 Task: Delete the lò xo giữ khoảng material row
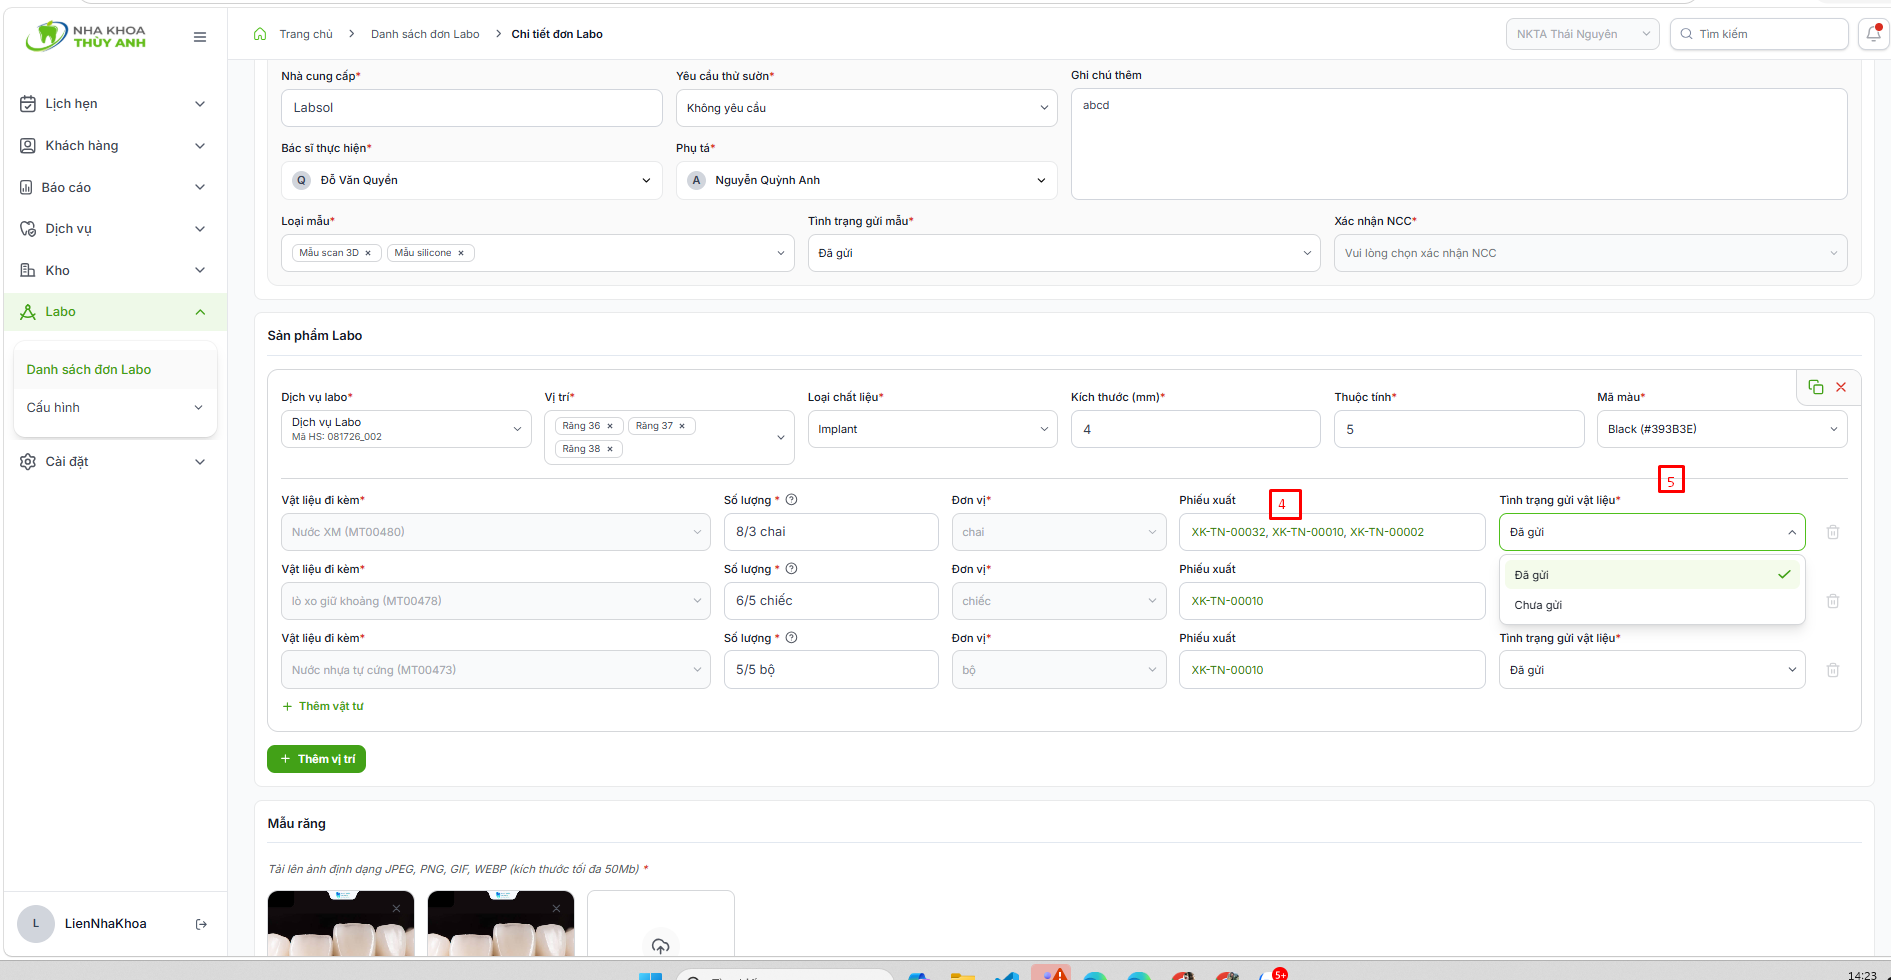coord(1833,601)
